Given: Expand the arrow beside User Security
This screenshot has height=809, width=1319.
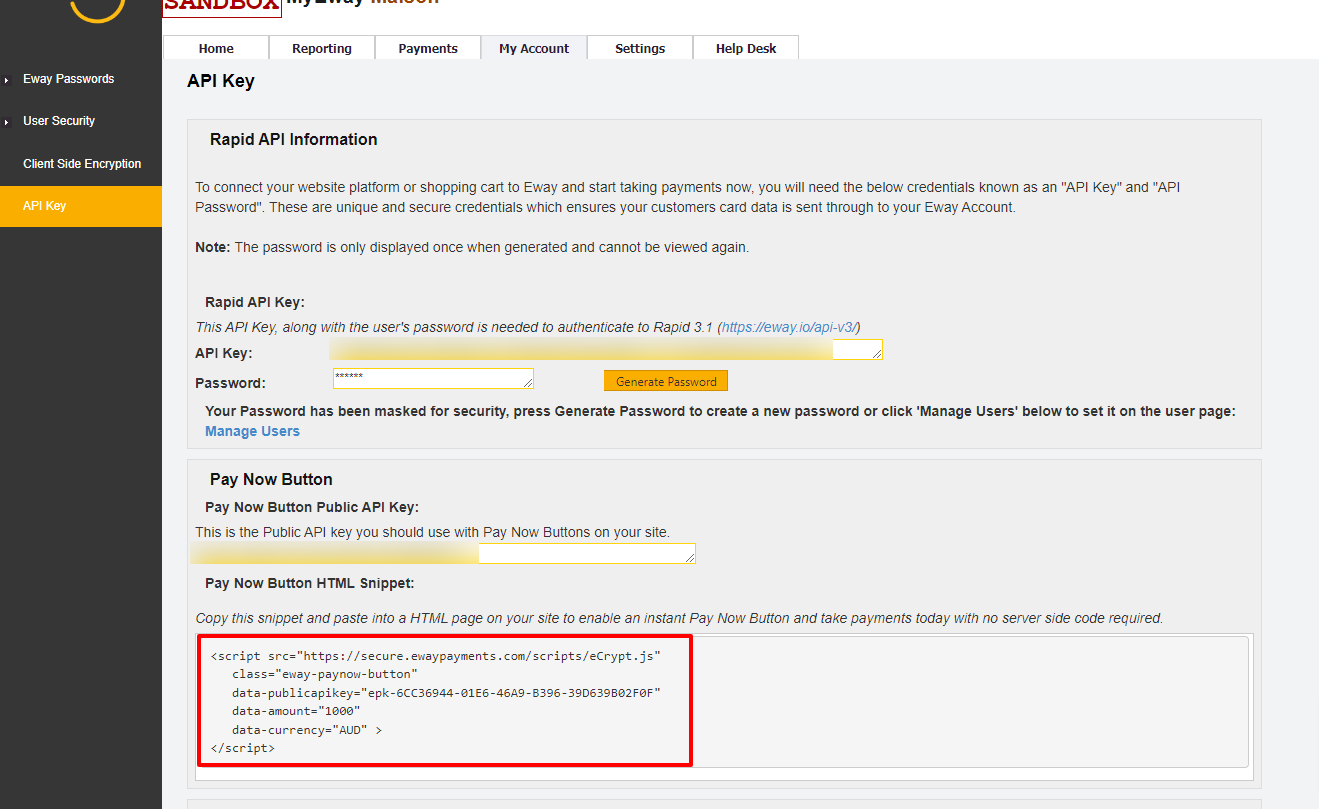Looking at the screenshot, I should 6,122.
